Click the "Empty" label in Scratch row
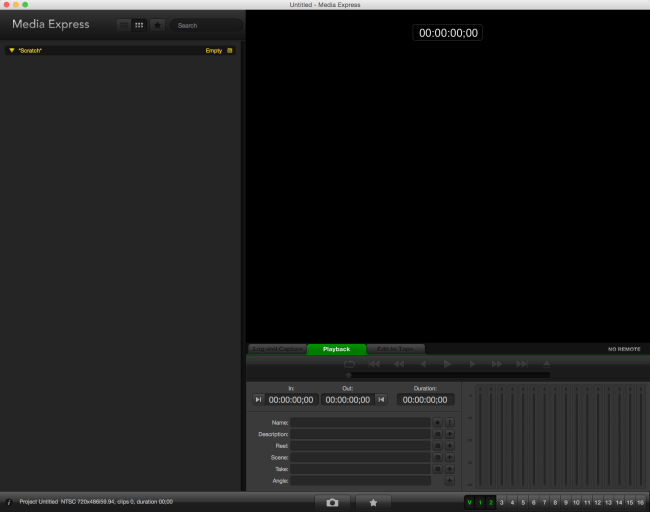 pyautogui.click(x=214, y=51)
